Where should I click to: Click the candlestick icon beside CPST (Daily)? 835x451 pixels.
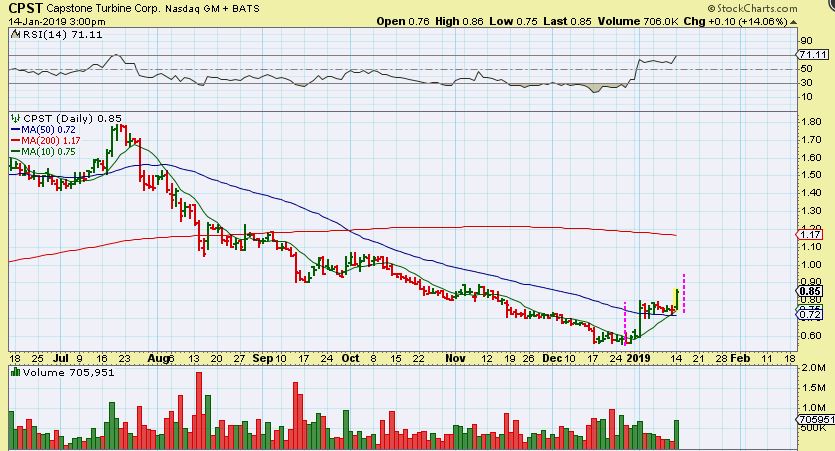(x=15, y=118)
